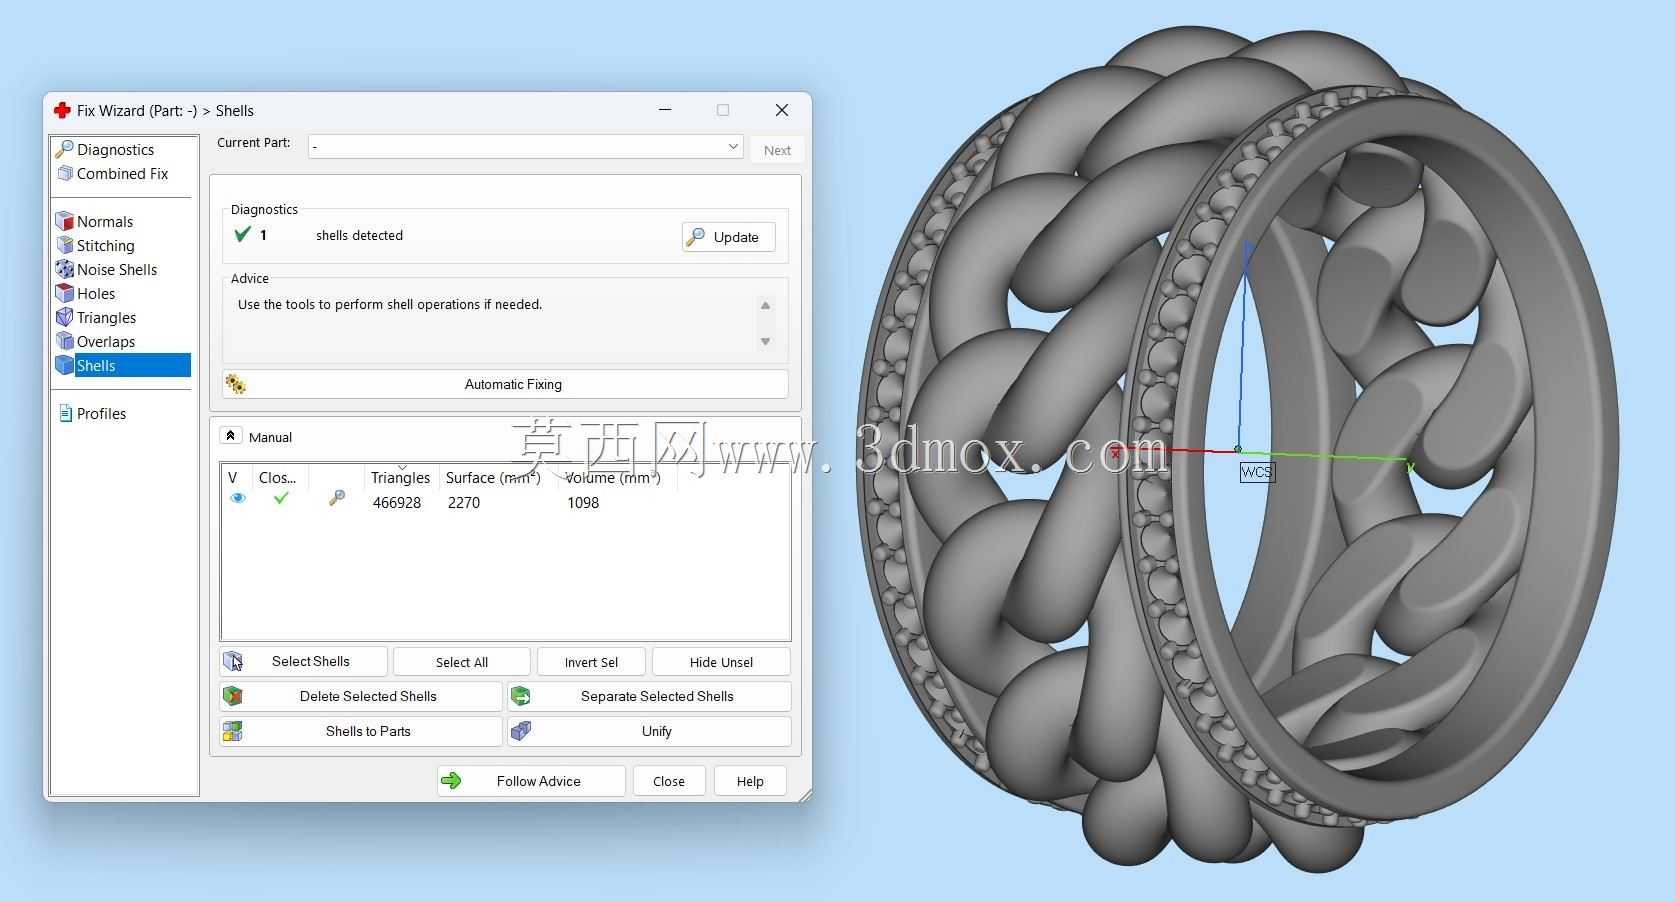The width and height of the screenshot is (1675, 901).
Task: Click the Advice scroll down arrow
Action: [x=765, y=342]
